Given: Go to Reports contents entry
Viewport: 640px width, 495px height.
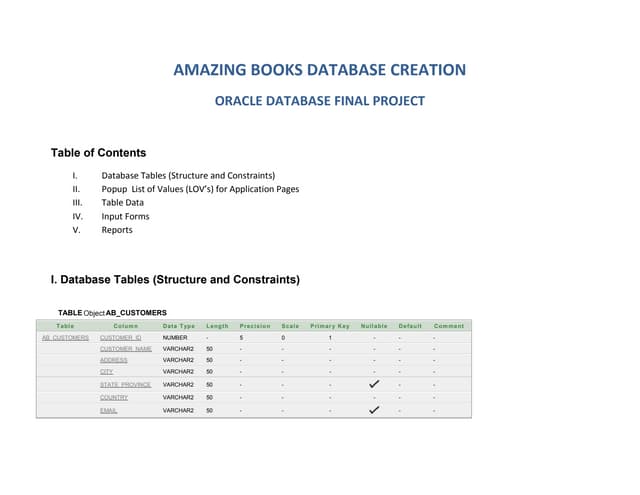Looking at the screenshot, I should pos(117,230).
